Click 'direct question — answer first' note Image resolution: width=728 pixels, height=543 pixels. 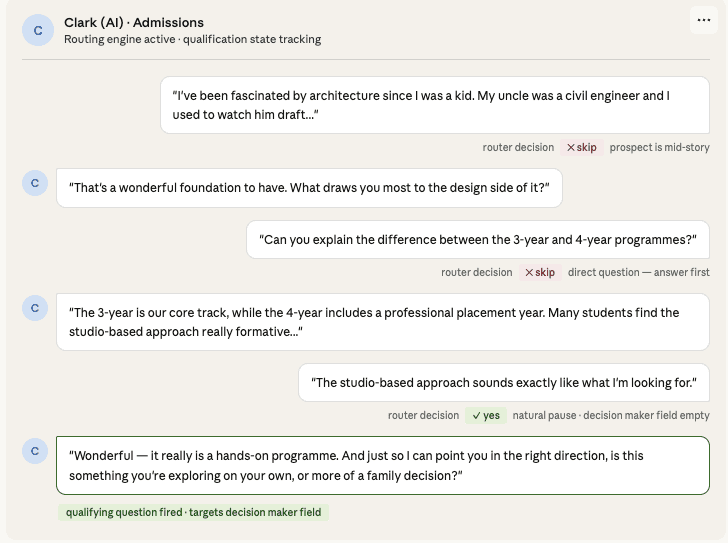(638, 273)
